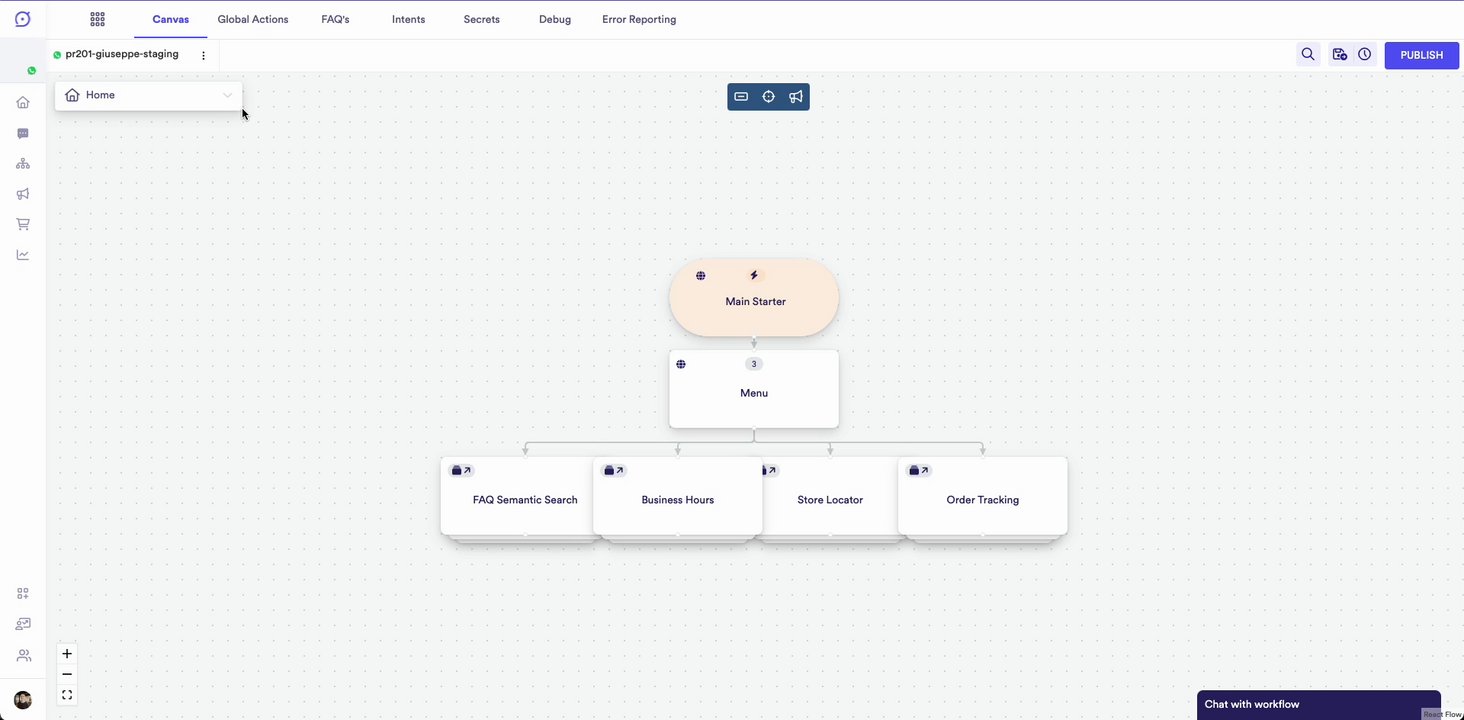Screen dimensions: 1464x720
Task: Open the team users sidebar icon
Action: click(x=23, y=656)
